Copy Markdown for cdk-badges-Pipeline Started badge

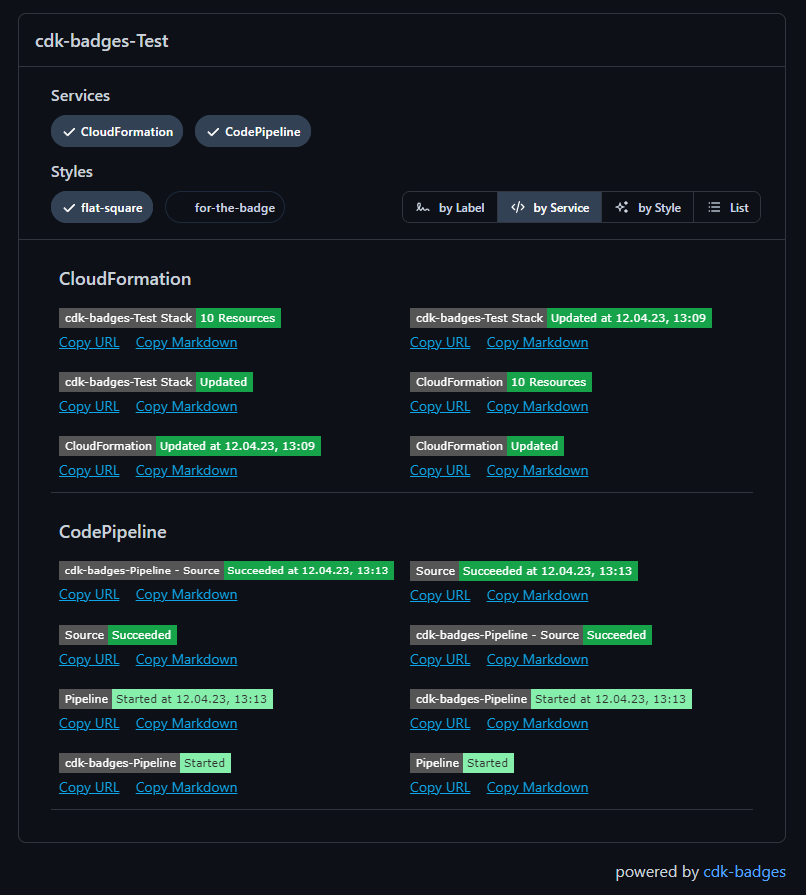pyautogui.click(x=186, y=787)
